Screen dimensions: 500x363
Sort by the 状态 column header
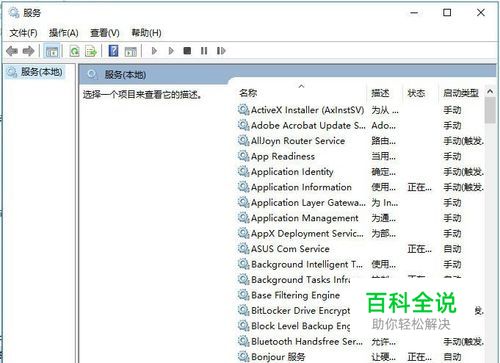416,93
